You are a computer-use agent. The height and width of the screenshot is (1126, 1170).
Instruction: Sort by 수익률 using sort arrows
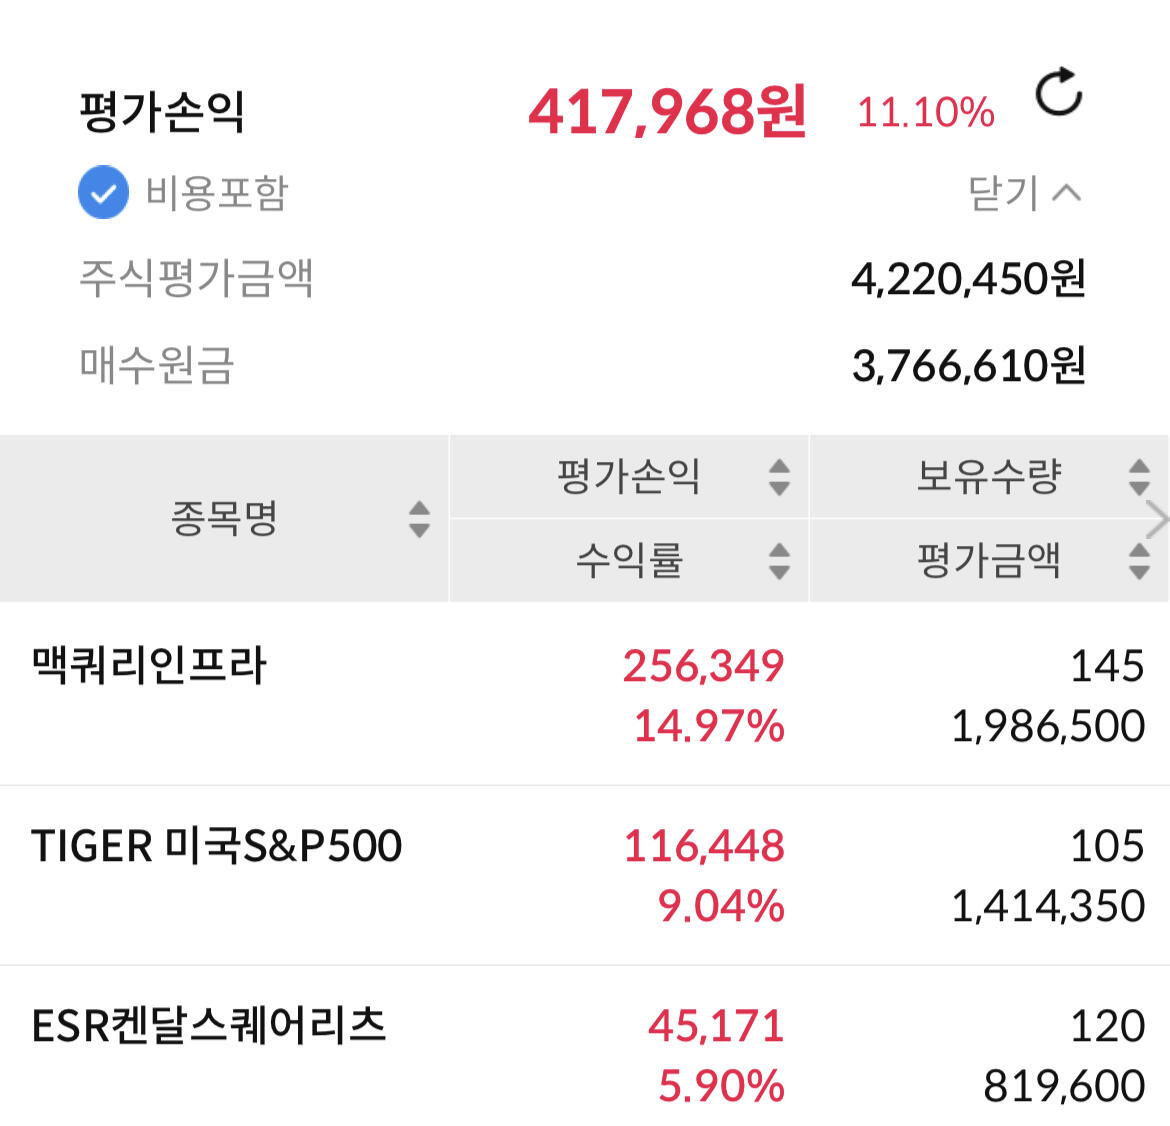point(779,561)
